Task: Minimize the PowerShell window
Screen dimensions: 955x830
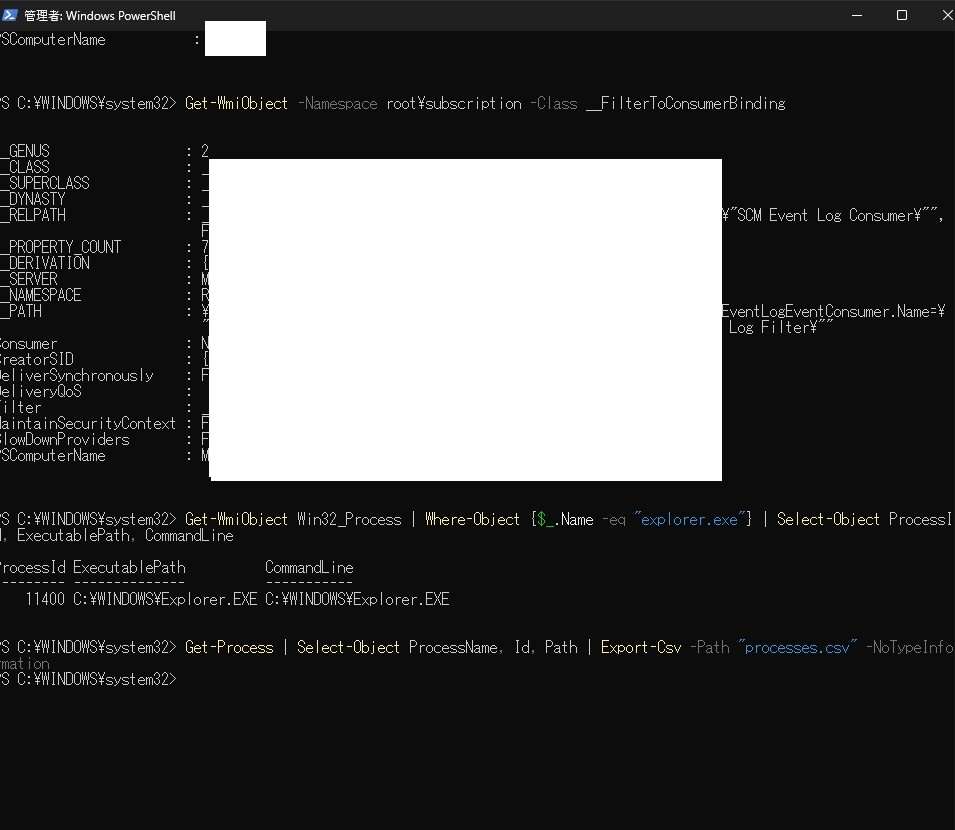Action: pyautogui.click(x=859, y=15)
